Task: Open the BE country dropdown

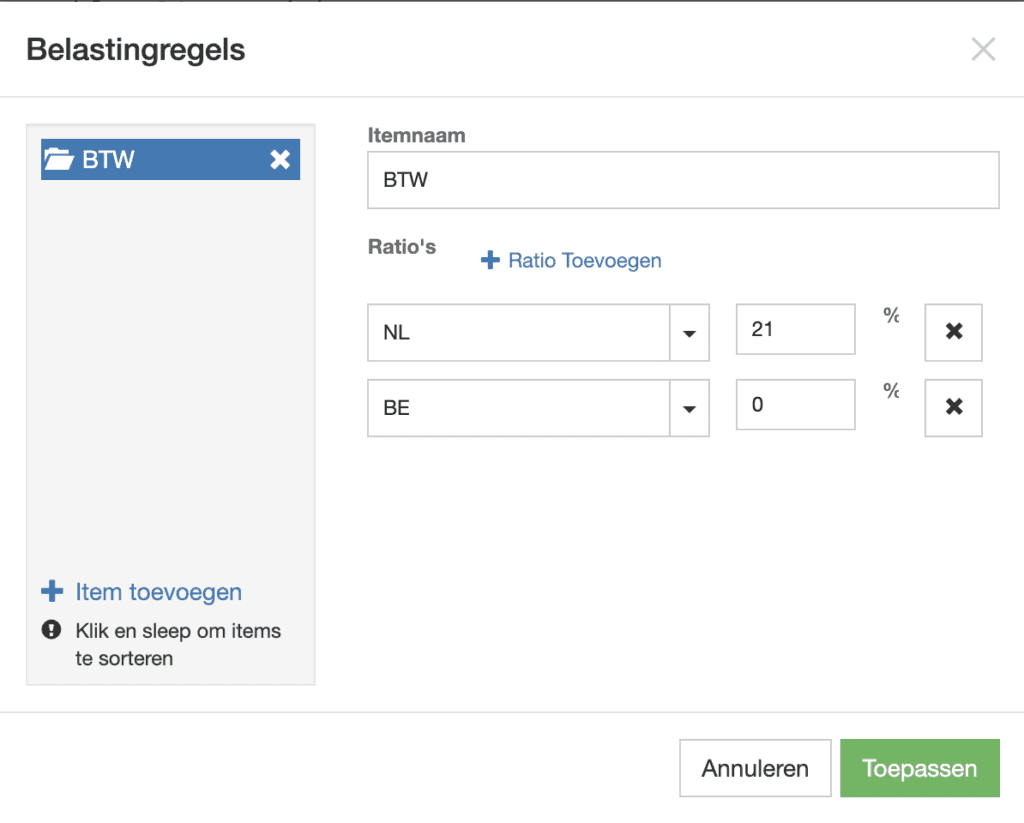Action: (538, 408)
